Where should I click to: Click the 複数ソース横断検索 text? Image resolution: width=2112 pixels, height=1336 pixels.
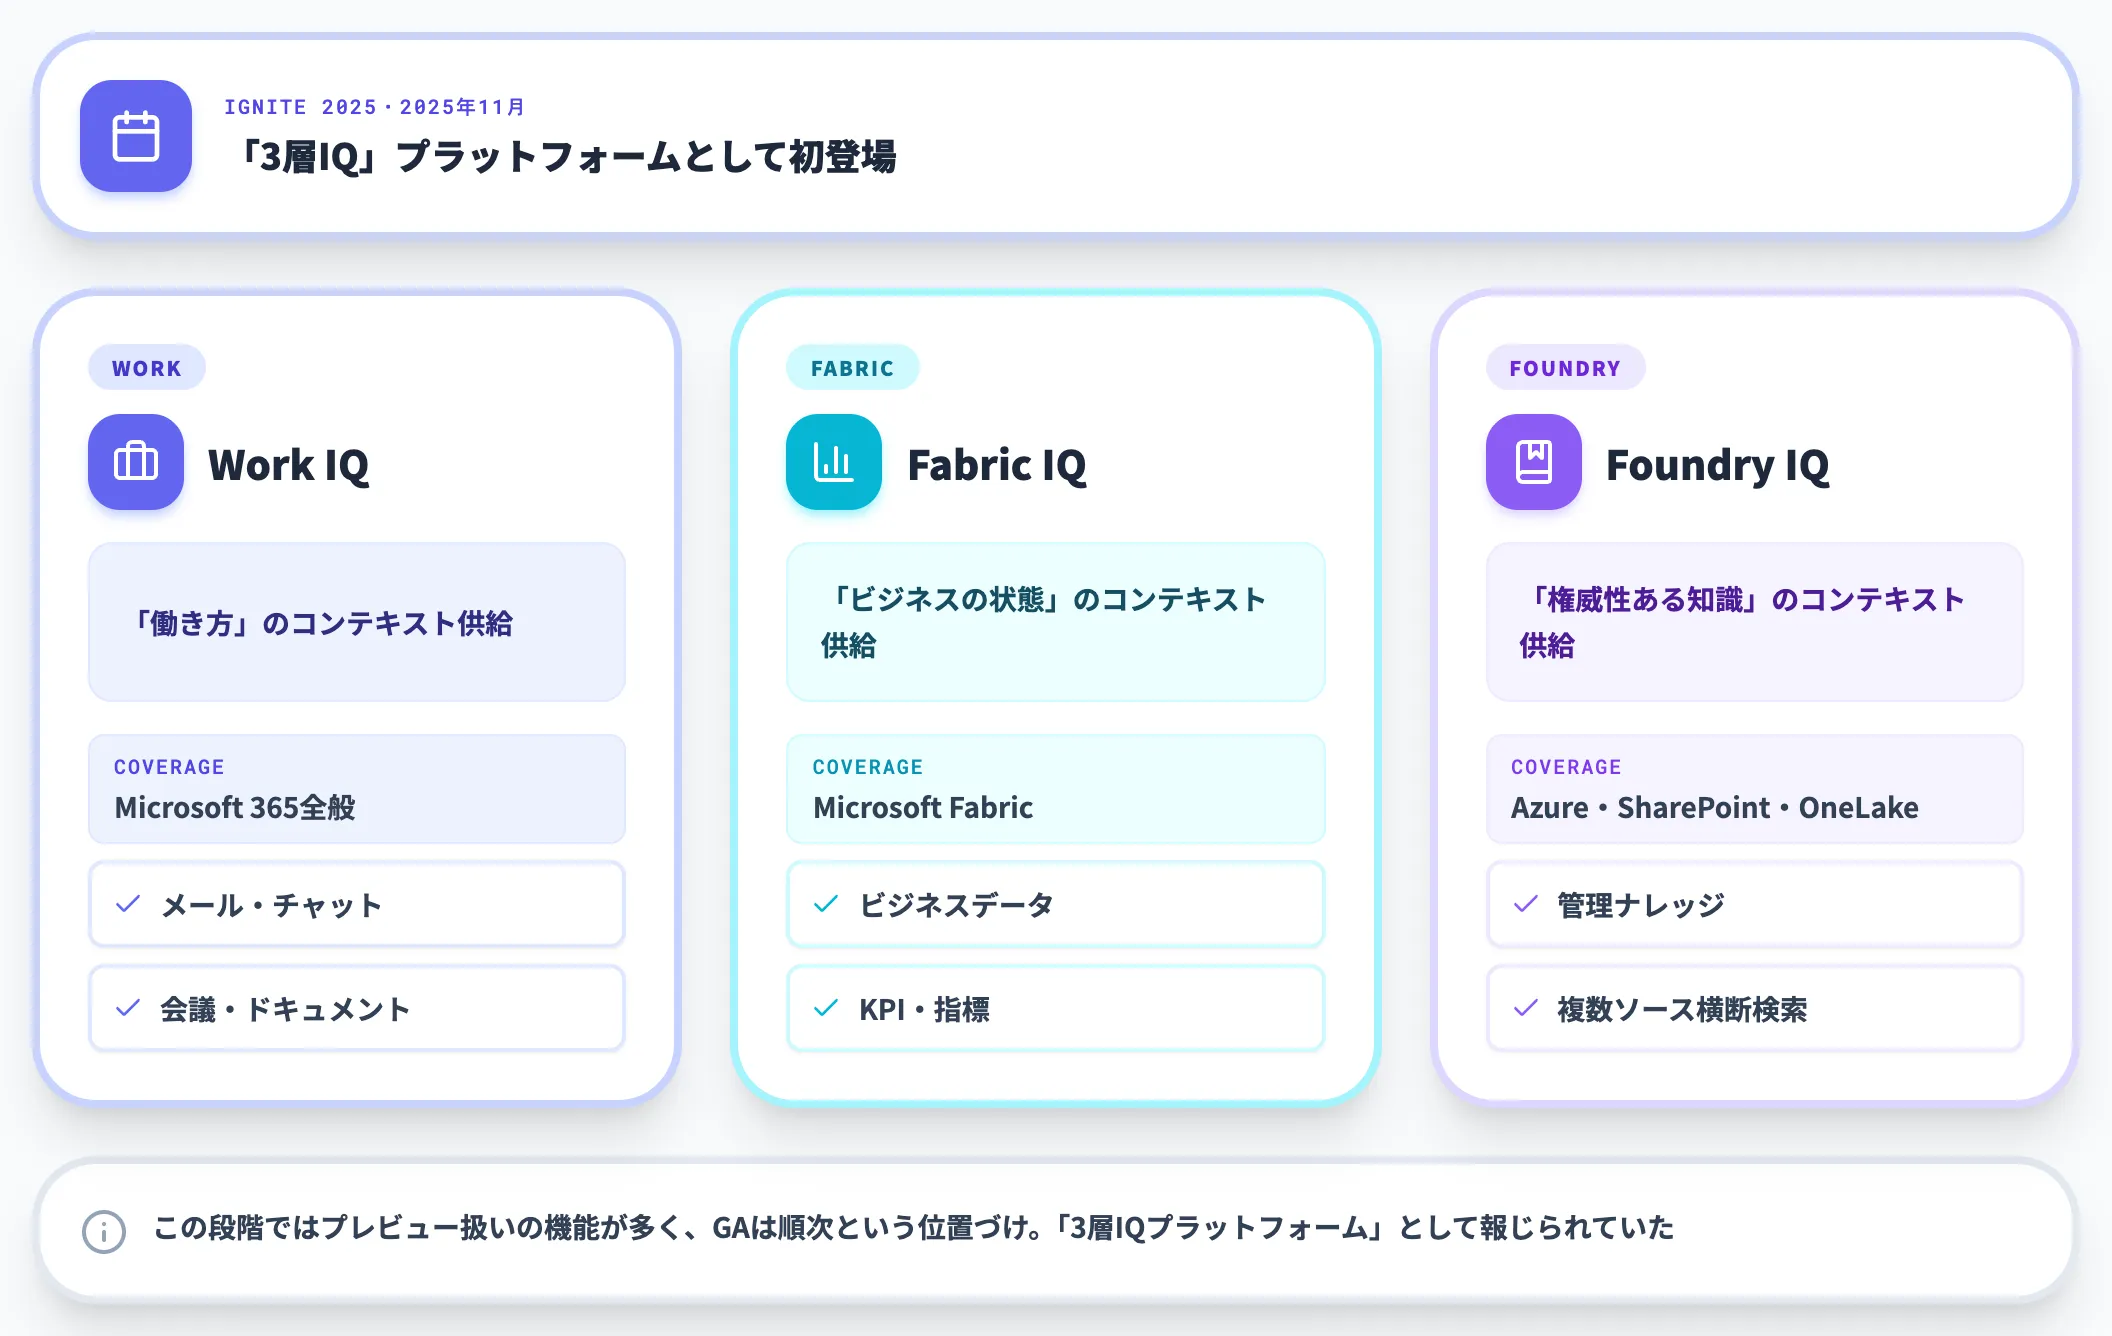tap(1682, 1009)
